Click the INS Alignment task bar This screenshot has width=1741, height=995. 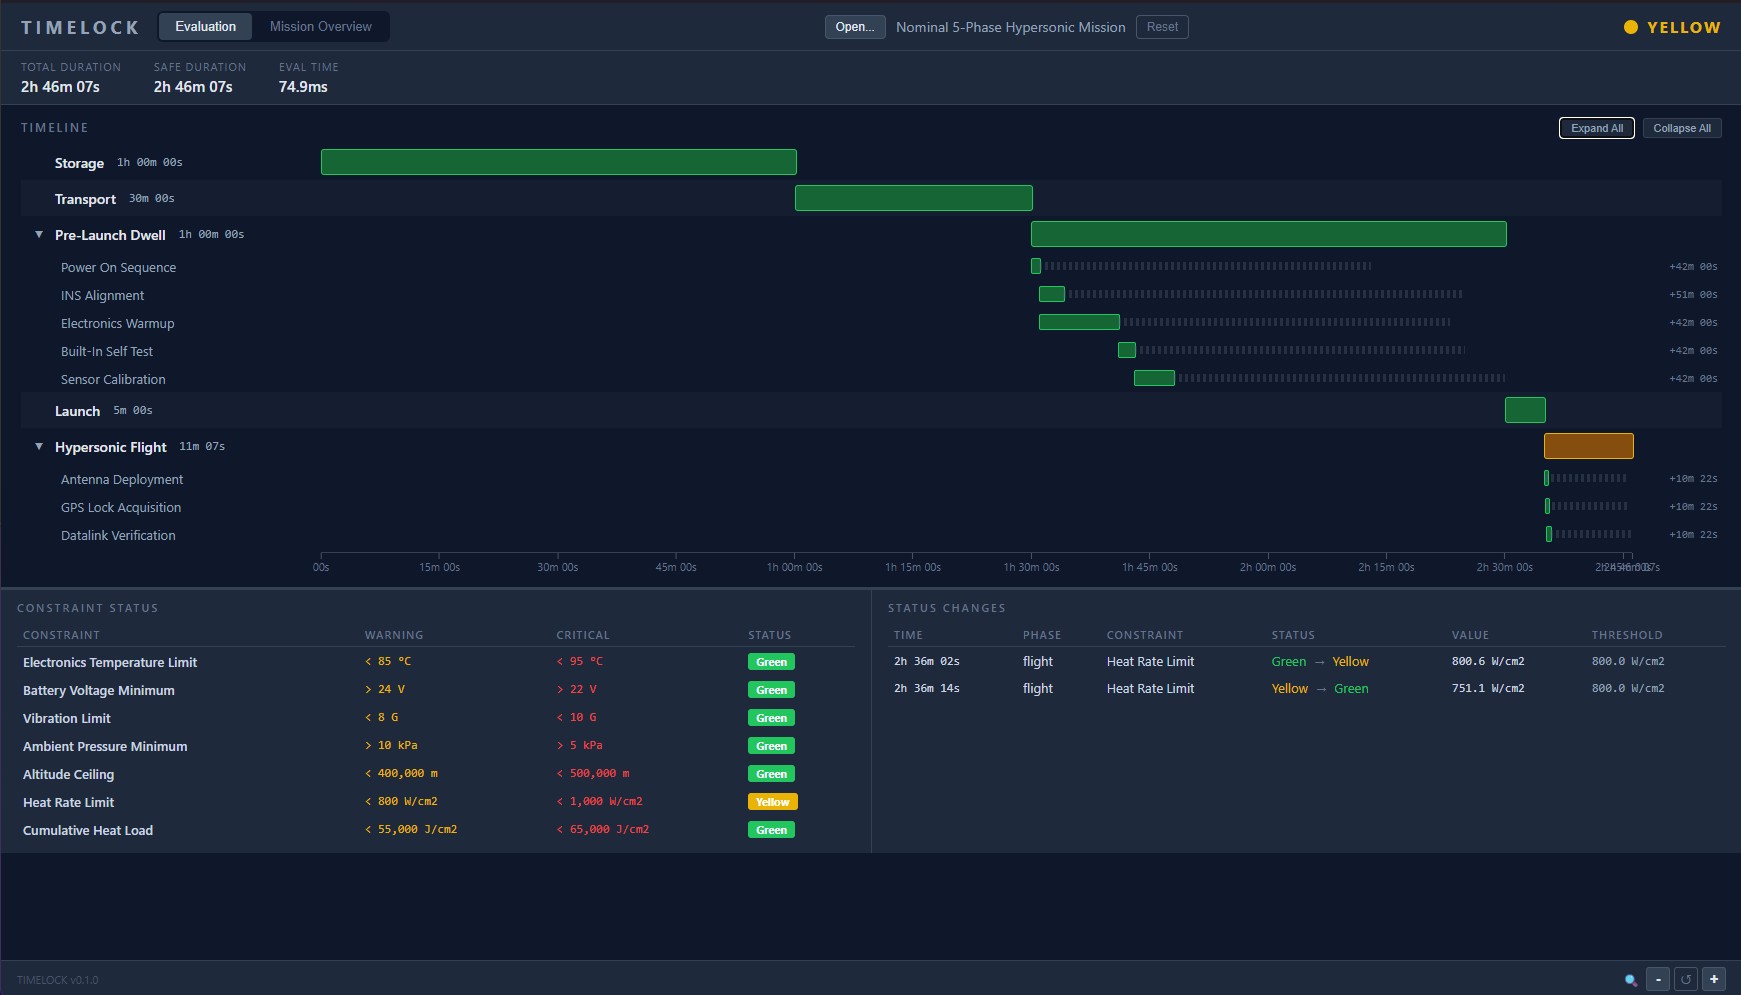click(1052, 294)
